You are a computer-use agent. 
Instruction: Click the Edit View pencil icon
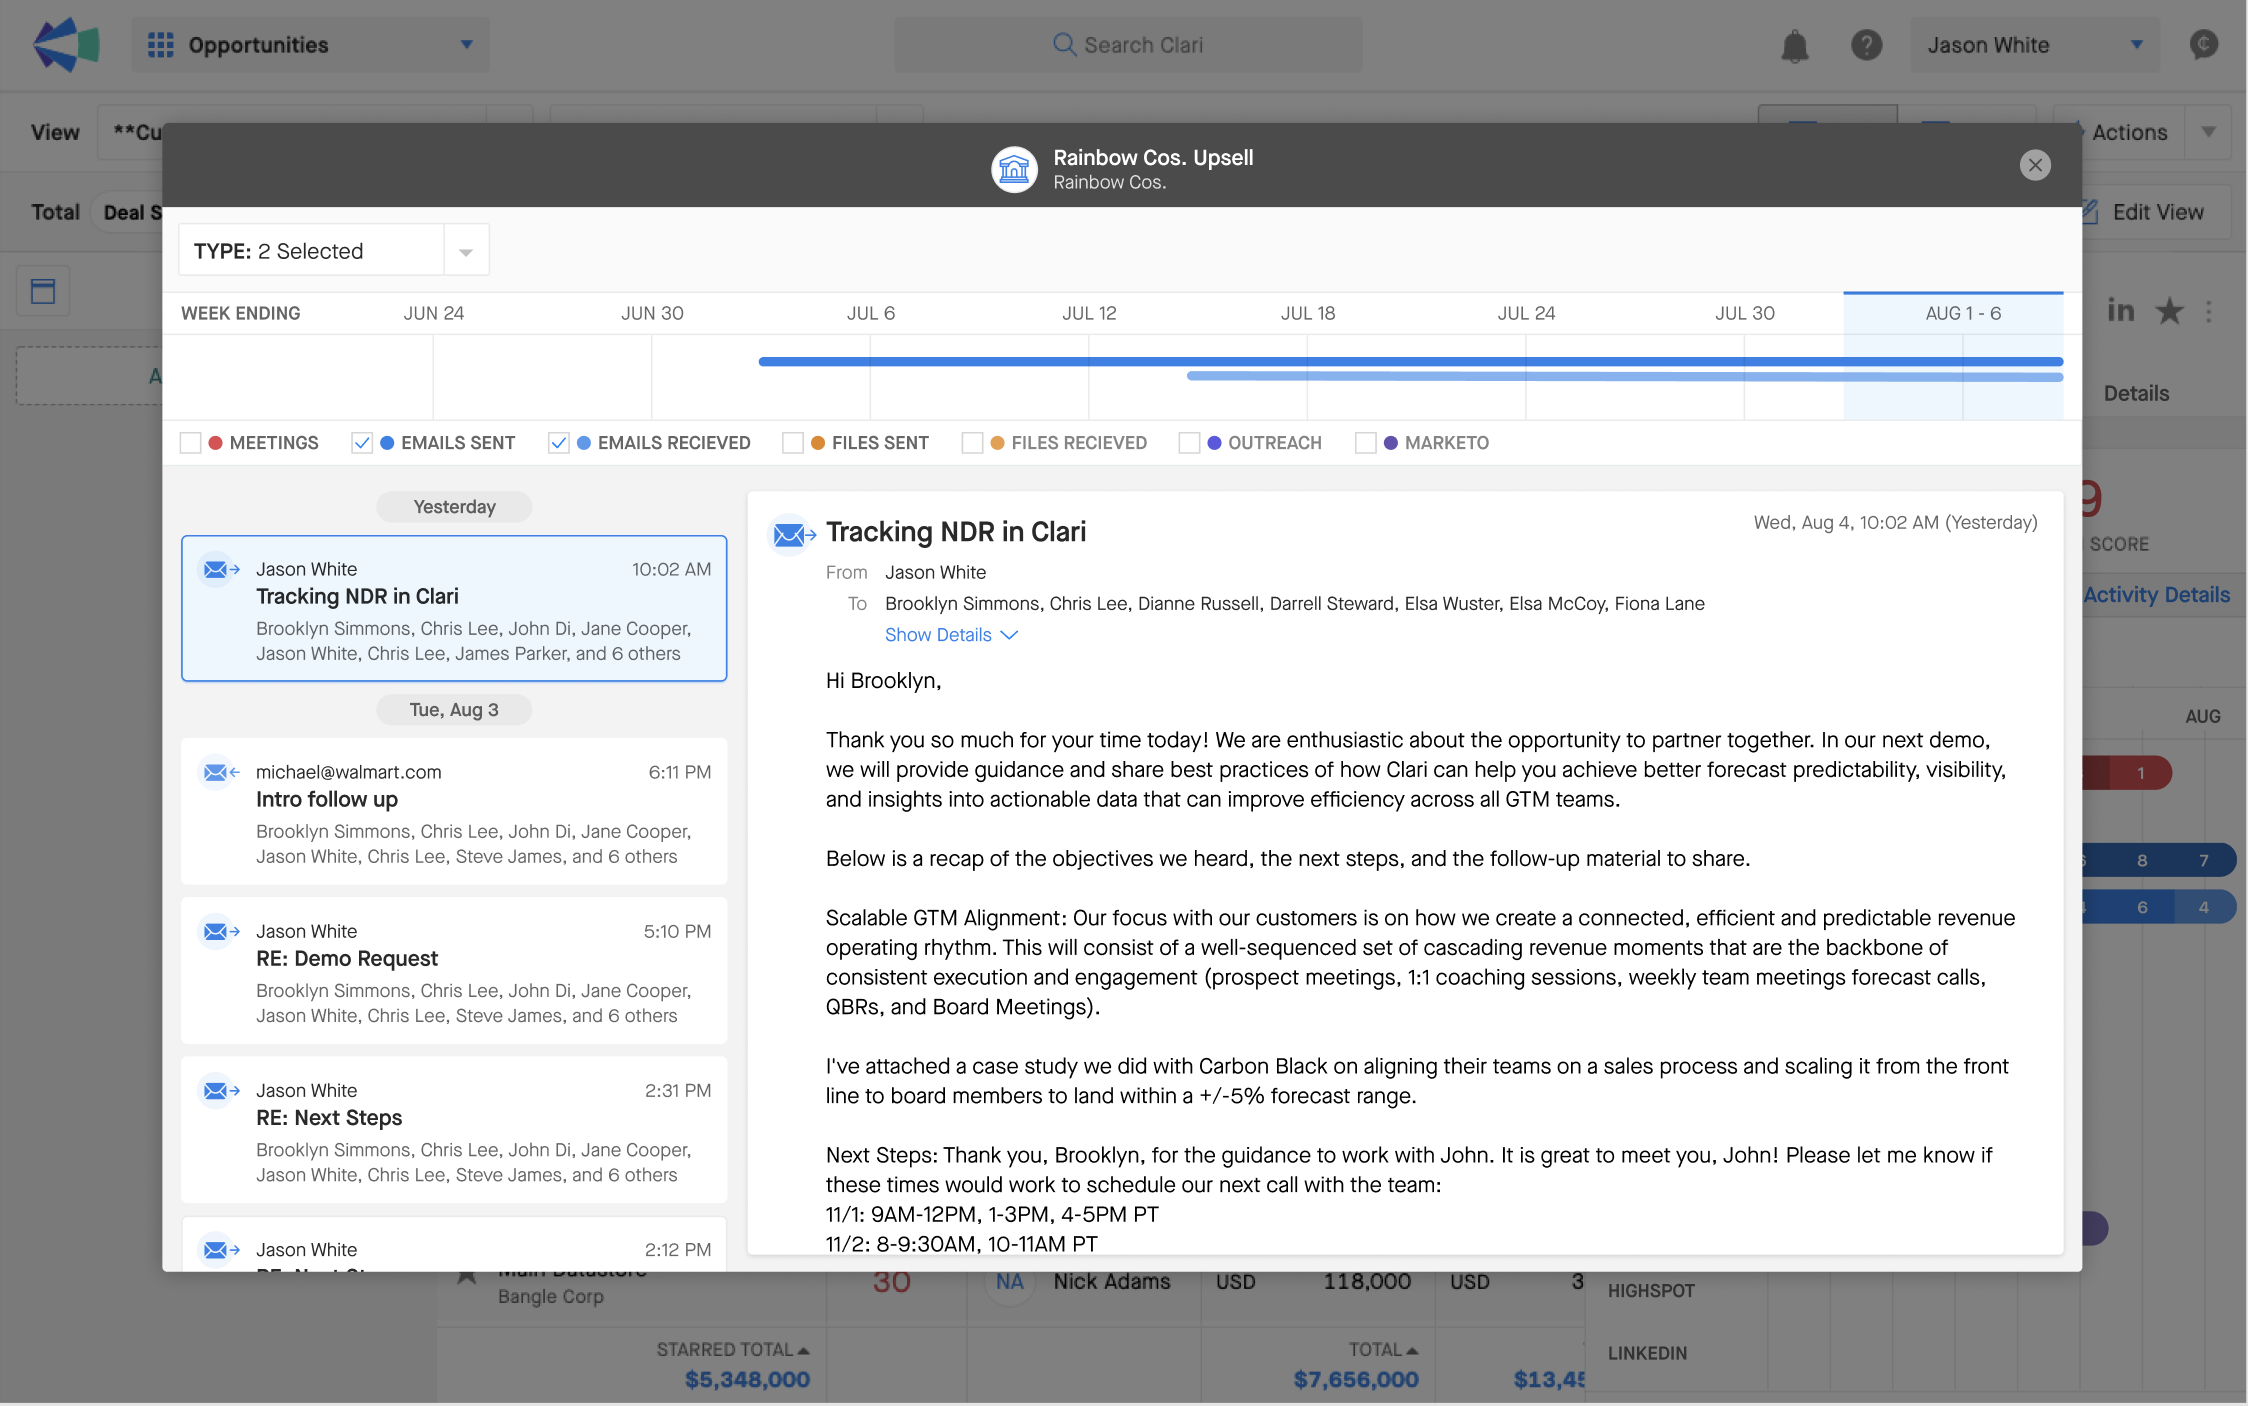pos(2089,212)
